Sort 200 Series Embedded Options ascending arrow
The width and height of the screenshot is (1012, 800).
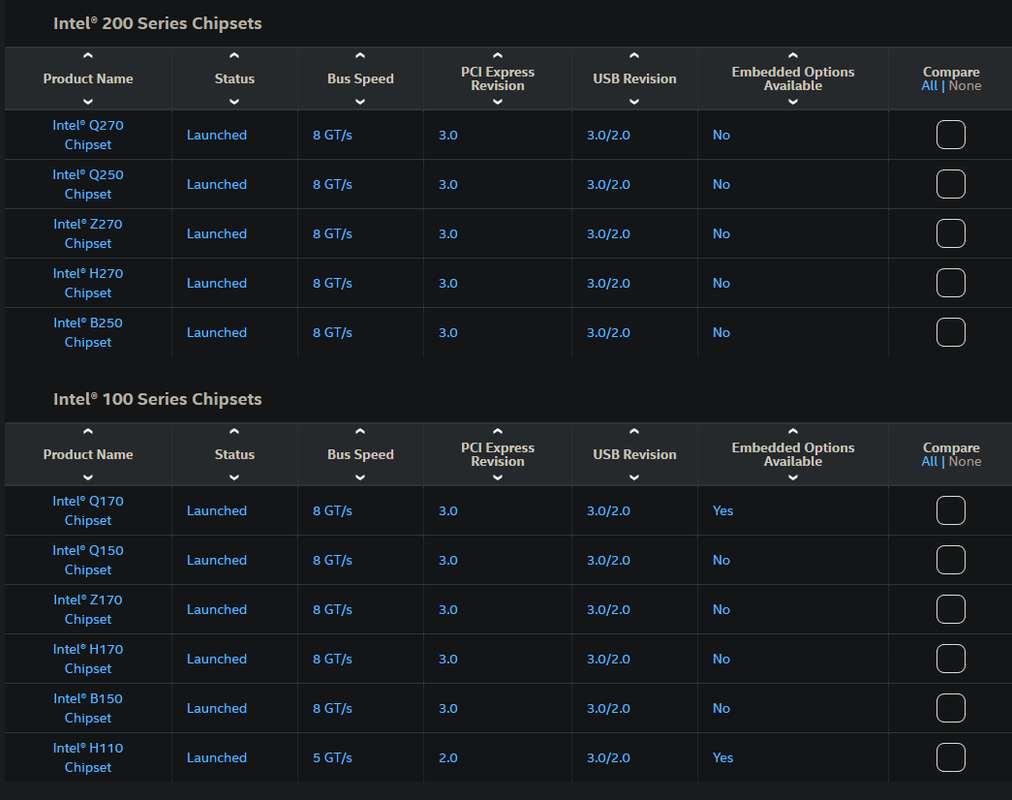793,56
